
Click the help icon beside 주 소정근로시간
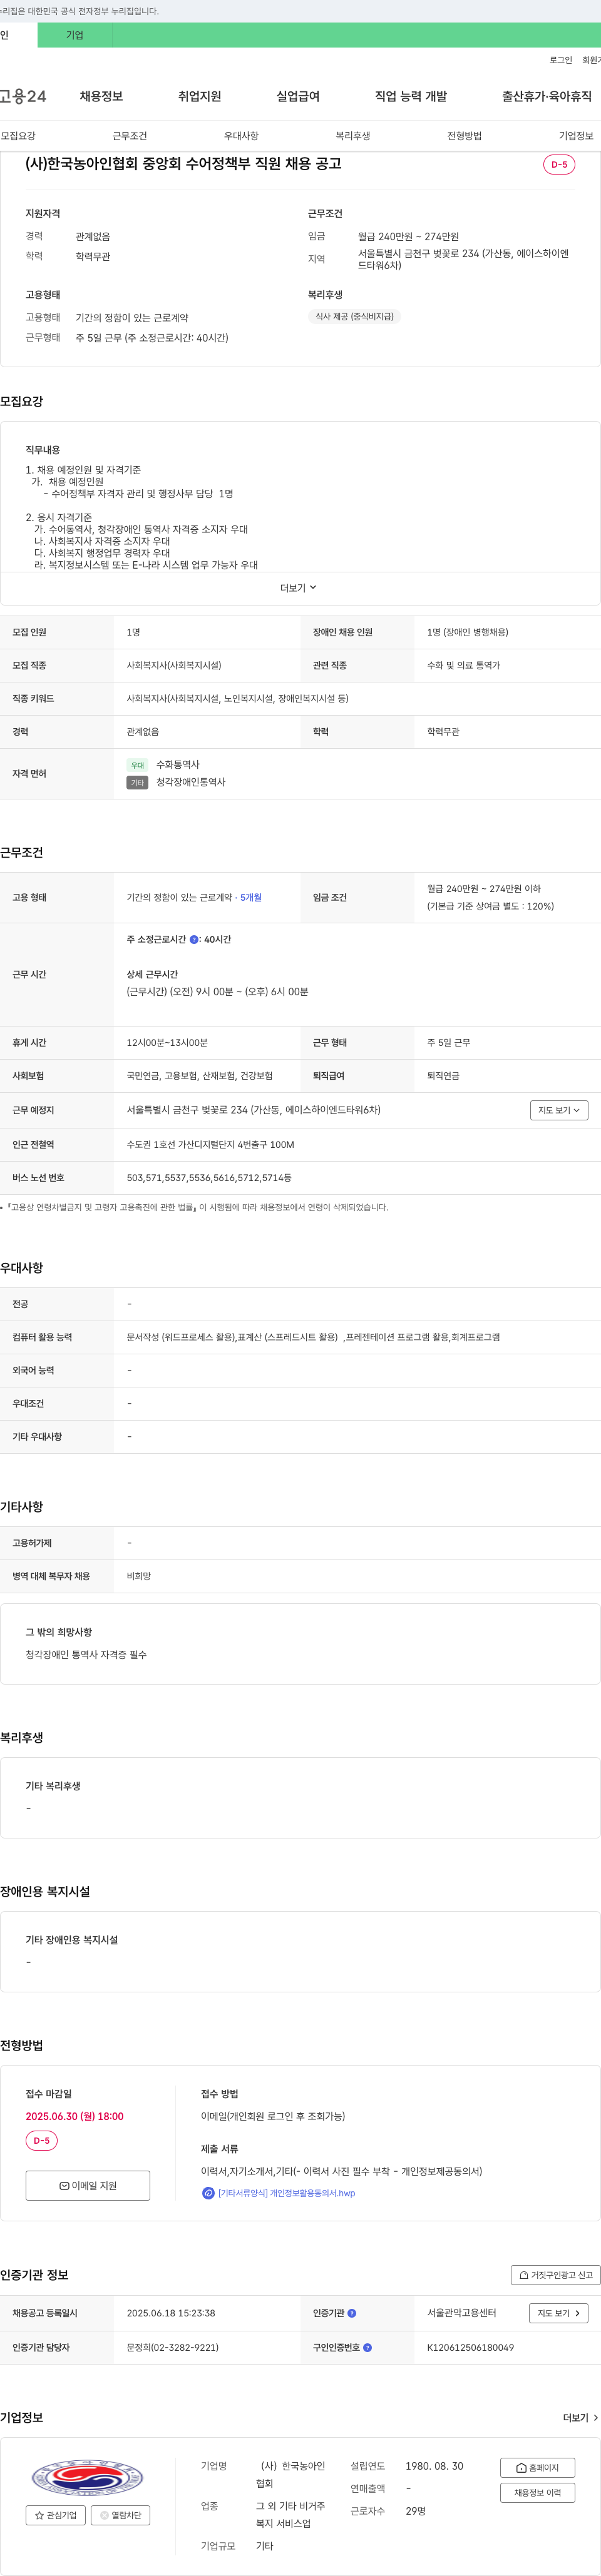coord(194,939)
